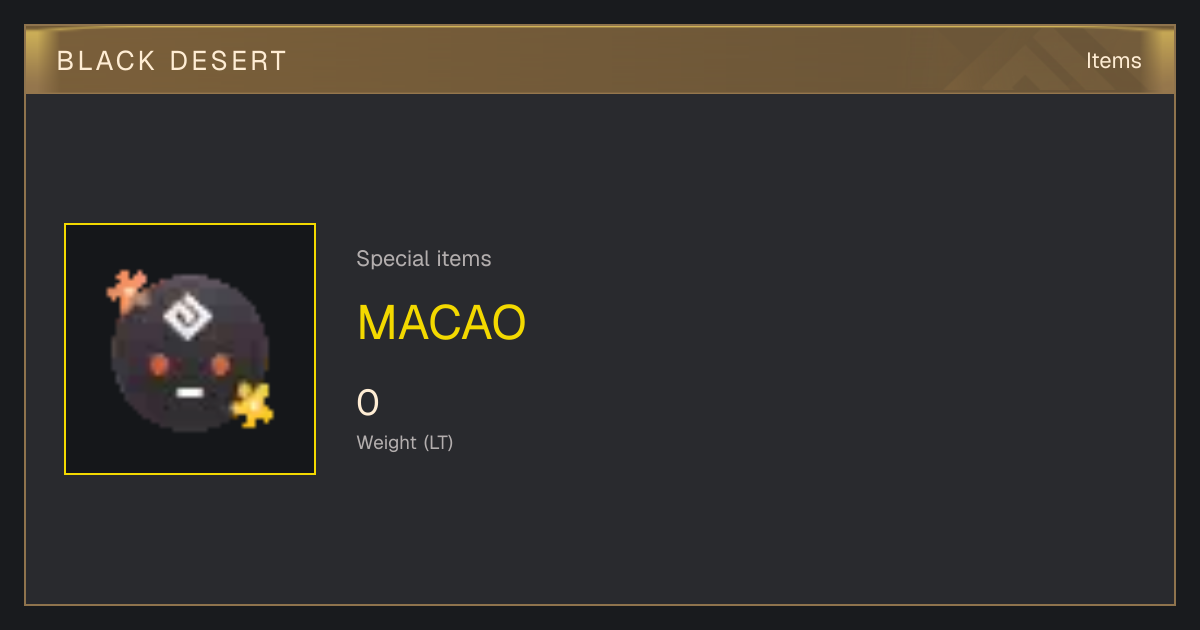Click the MACAO item thumbnail image
Image resolution: width=1200 pixels, height=630 pixels.
click(190, 349)
